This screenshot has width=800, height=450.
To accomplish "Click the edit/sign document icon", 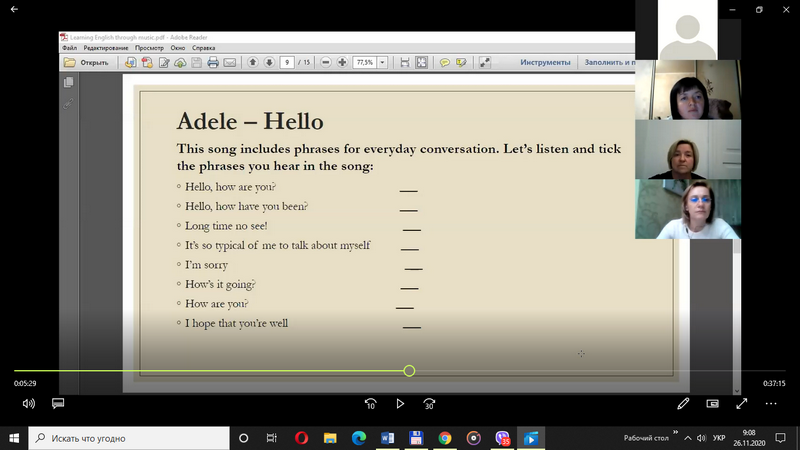I will coord(164,62).
